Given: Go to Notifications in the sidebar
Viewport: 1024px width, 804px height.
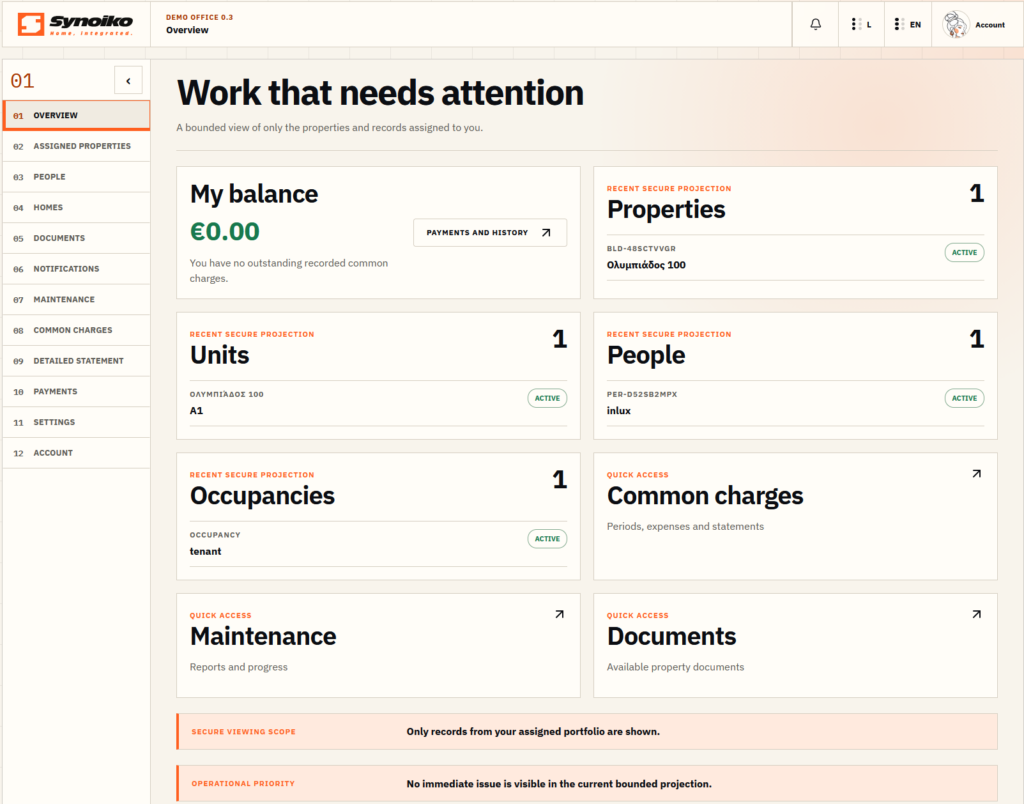Looking at the screenshot, I should (x=76, y=269).
